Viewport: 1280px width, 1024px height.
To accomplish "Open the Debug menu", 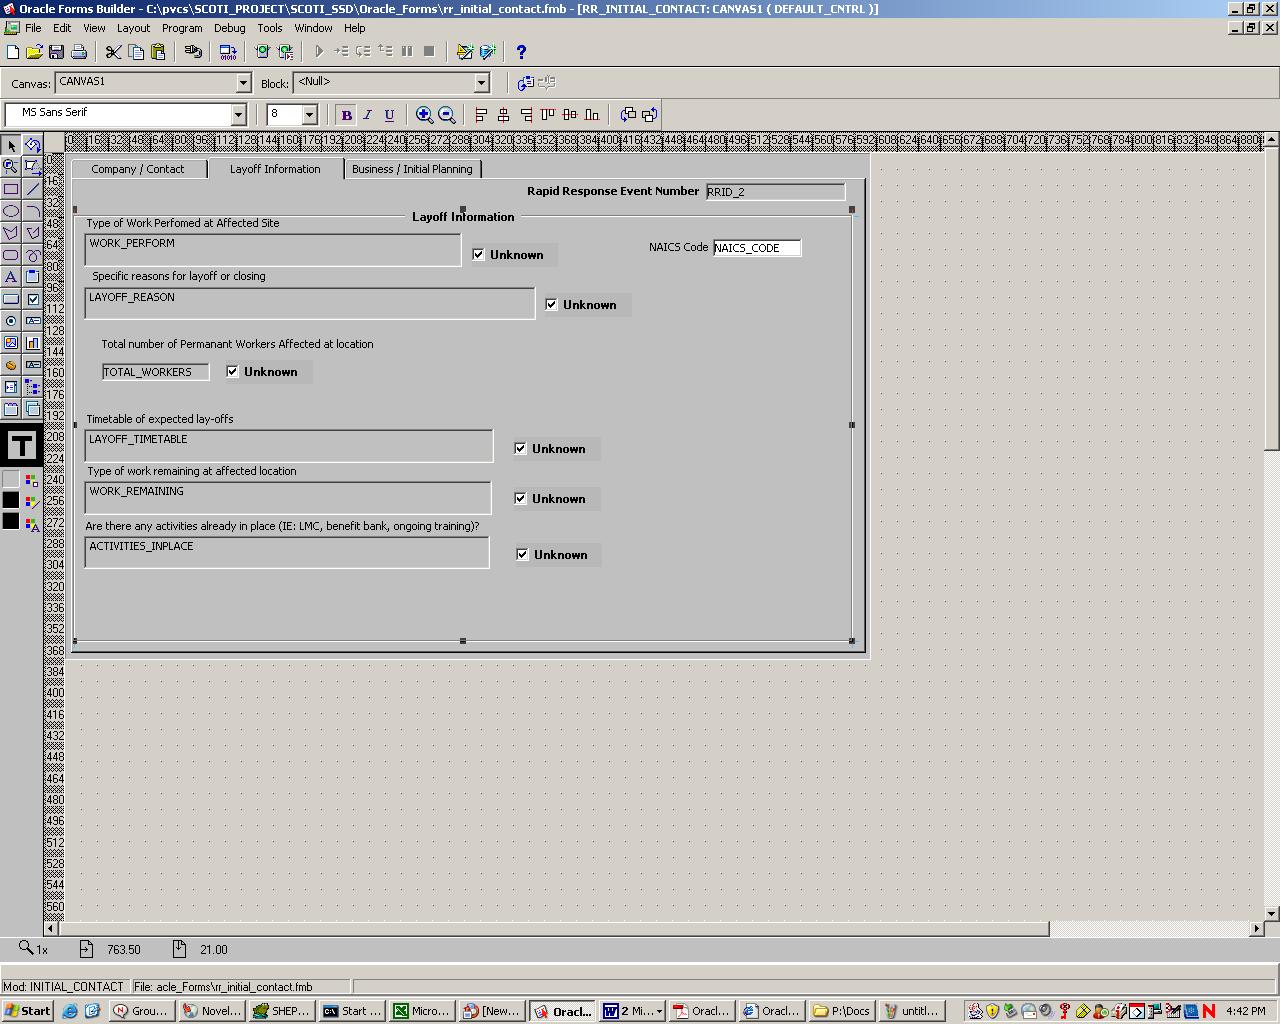I will click(229, 28).
